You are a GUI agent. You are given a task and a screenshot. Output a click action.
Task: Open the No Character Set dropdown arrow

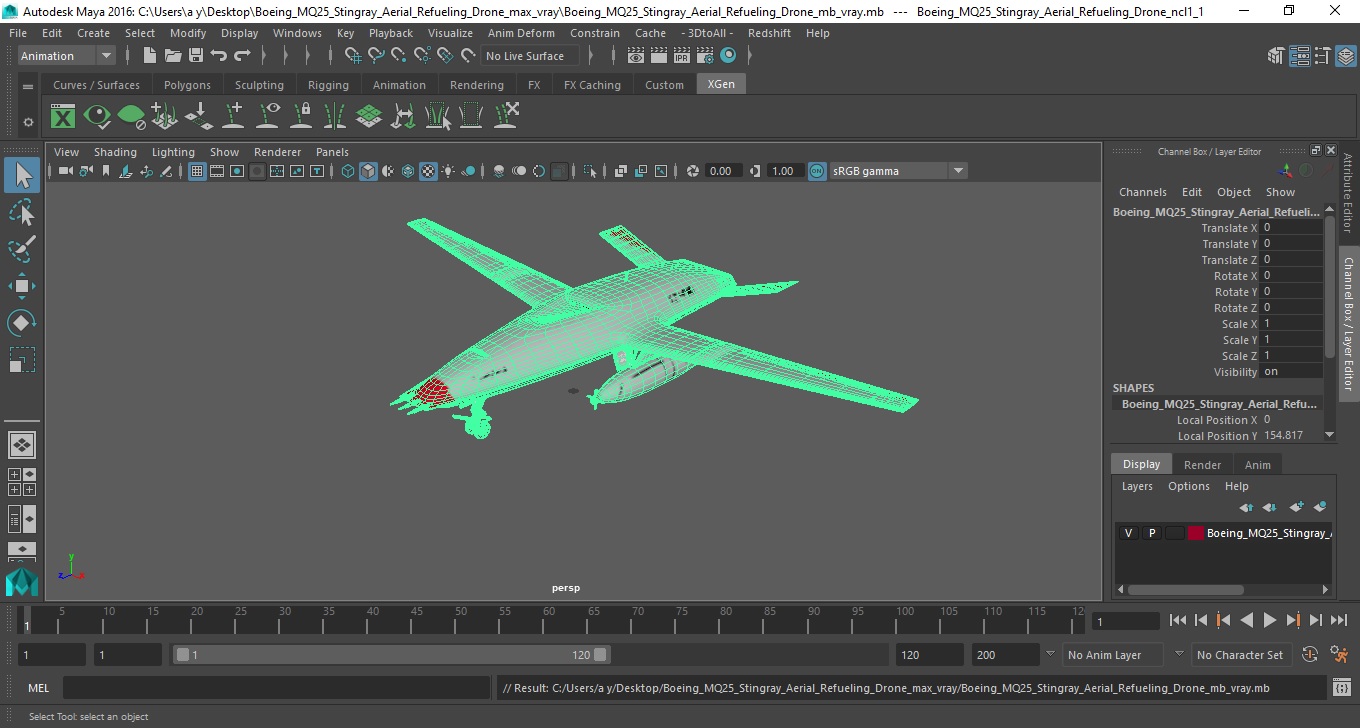pyautogui.click(x=1179, y=654)
